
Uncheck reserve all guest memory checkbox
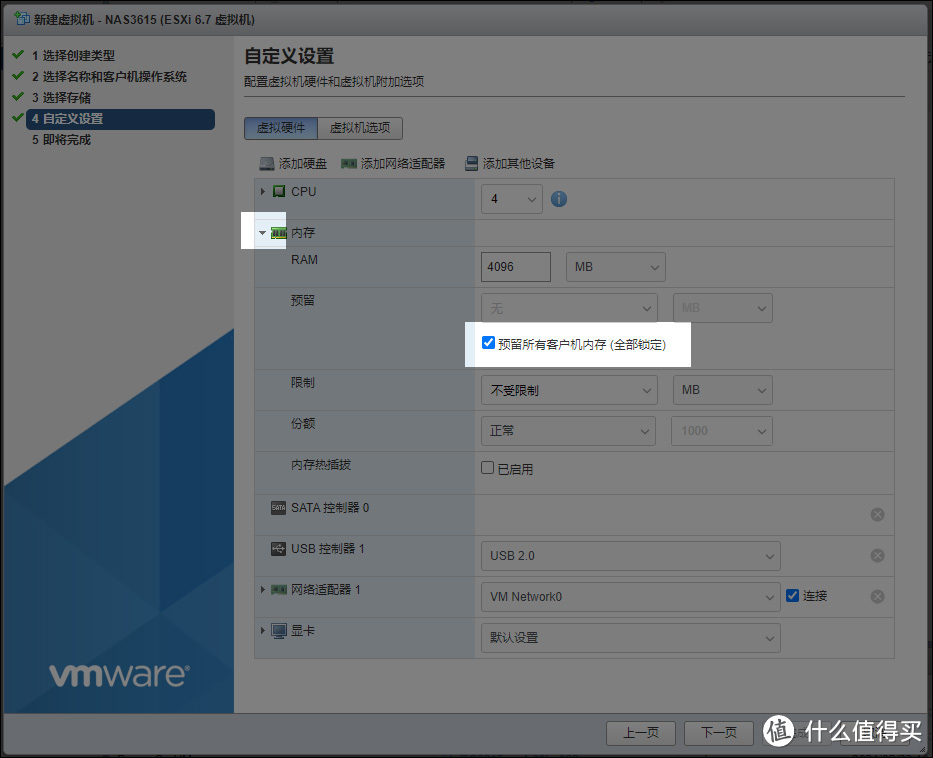point(489,343)
